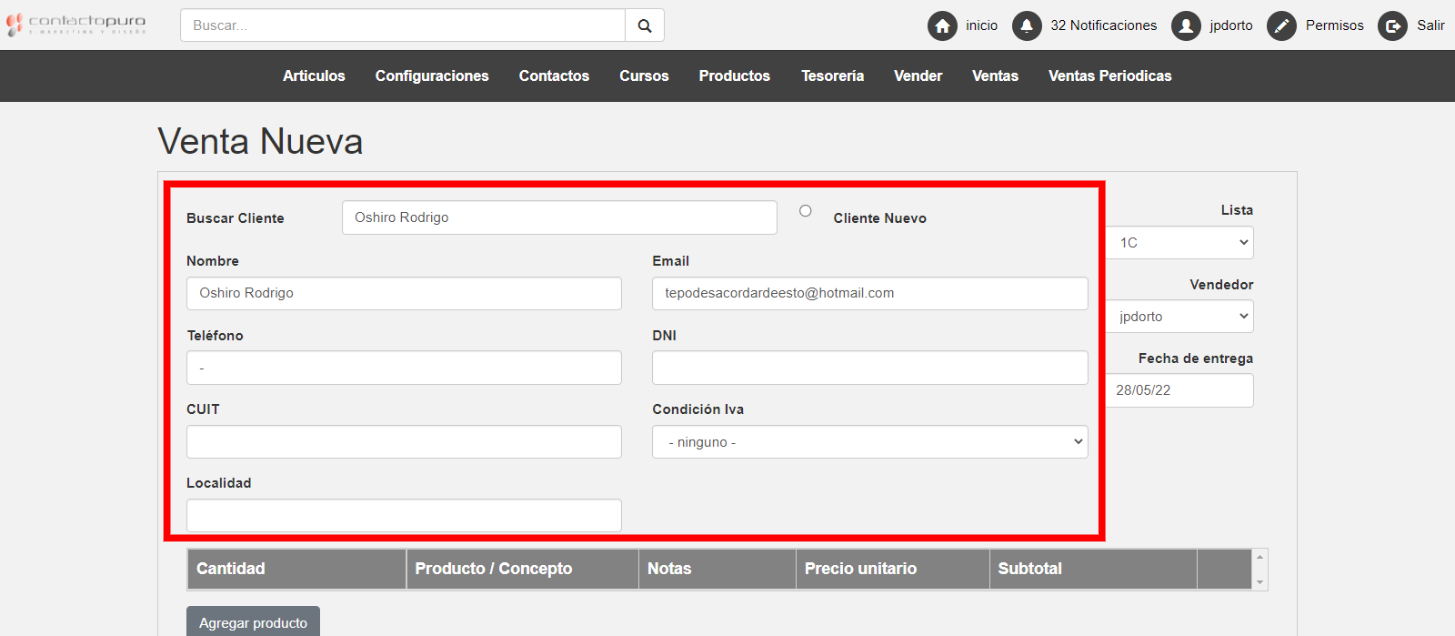Click the Fecha de entrega date field
Screen dimensions: 1455x636
pos(1180,391)
